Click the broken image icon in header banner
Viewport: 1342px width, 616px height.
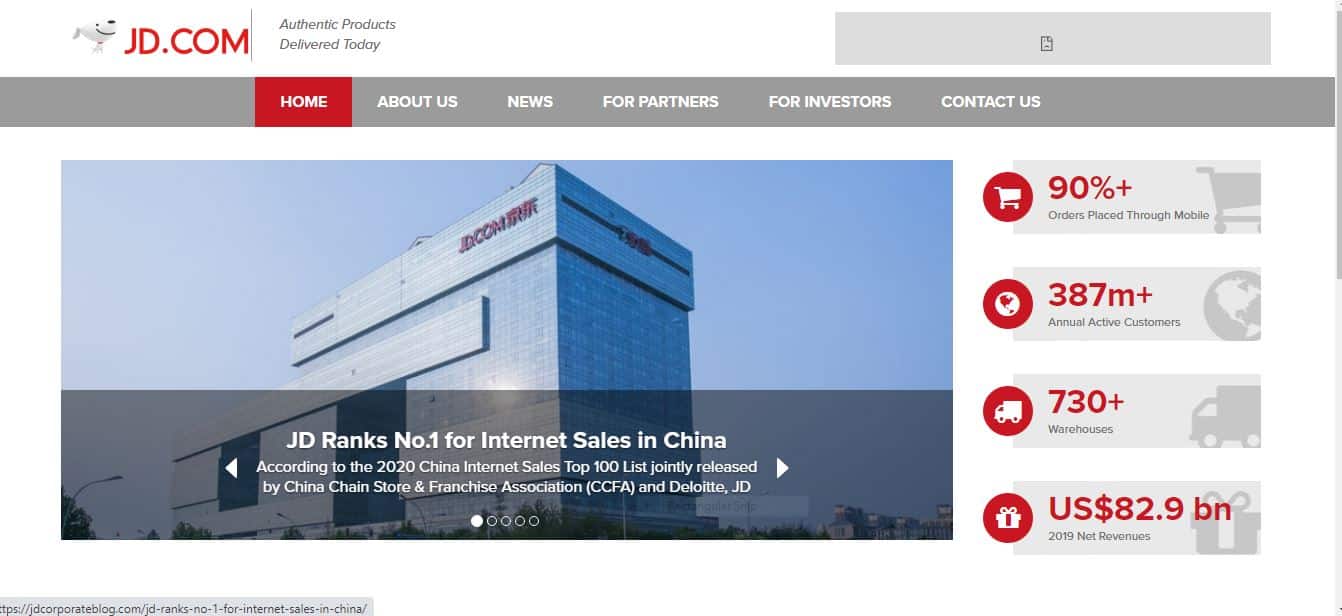coord(1046,43)
